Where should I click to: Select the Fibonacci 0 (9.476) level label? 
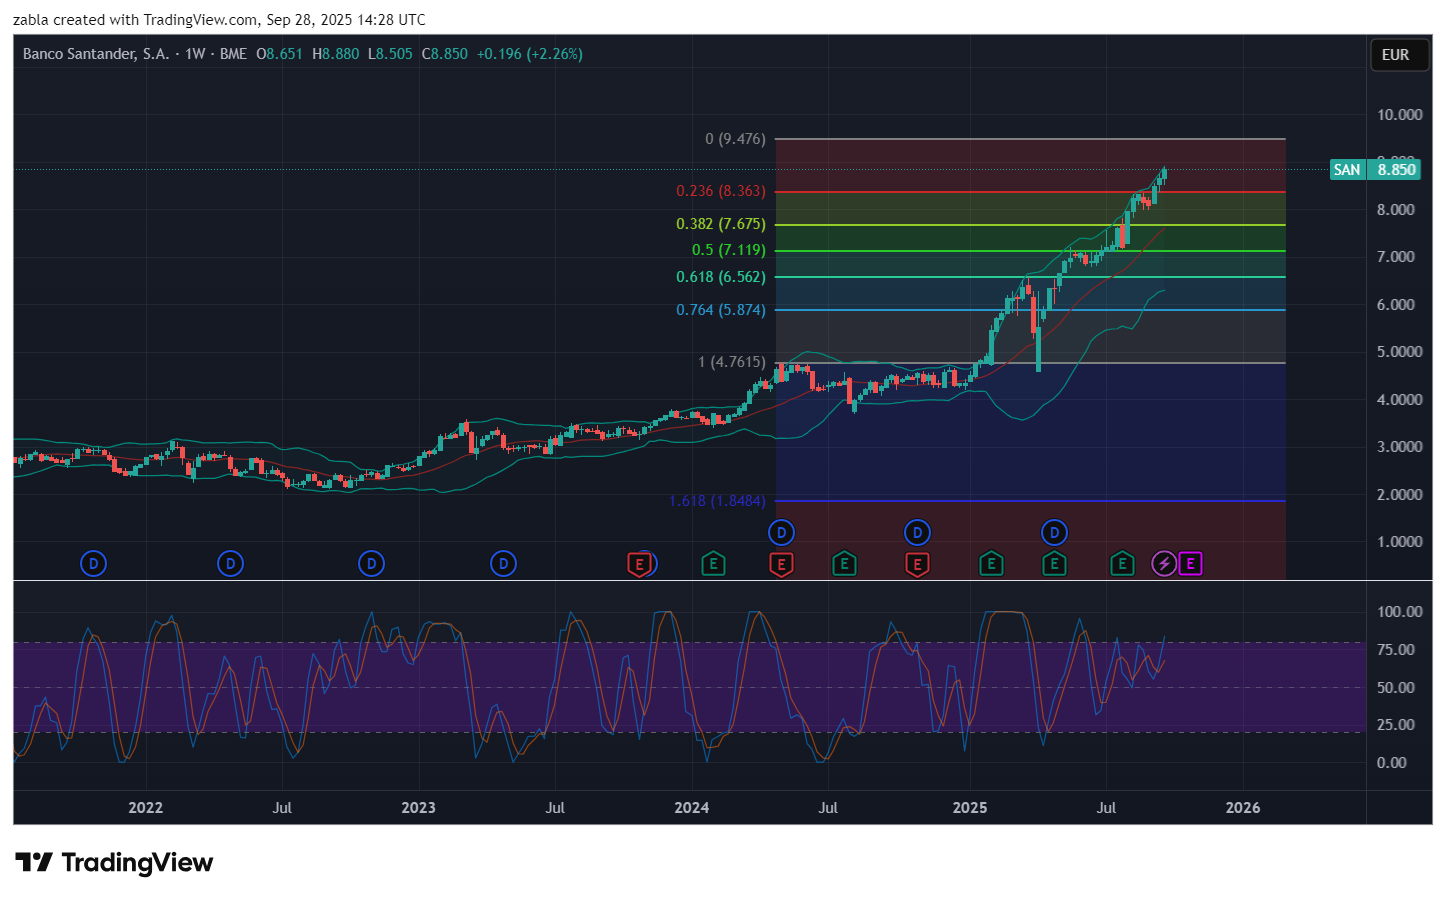click(x=735, y=139)
